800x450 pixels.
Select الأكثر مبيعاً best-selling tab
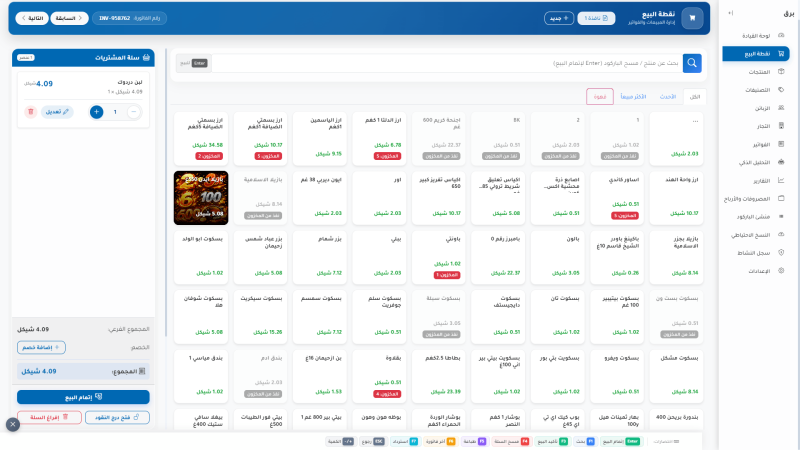tap(633, 97)
